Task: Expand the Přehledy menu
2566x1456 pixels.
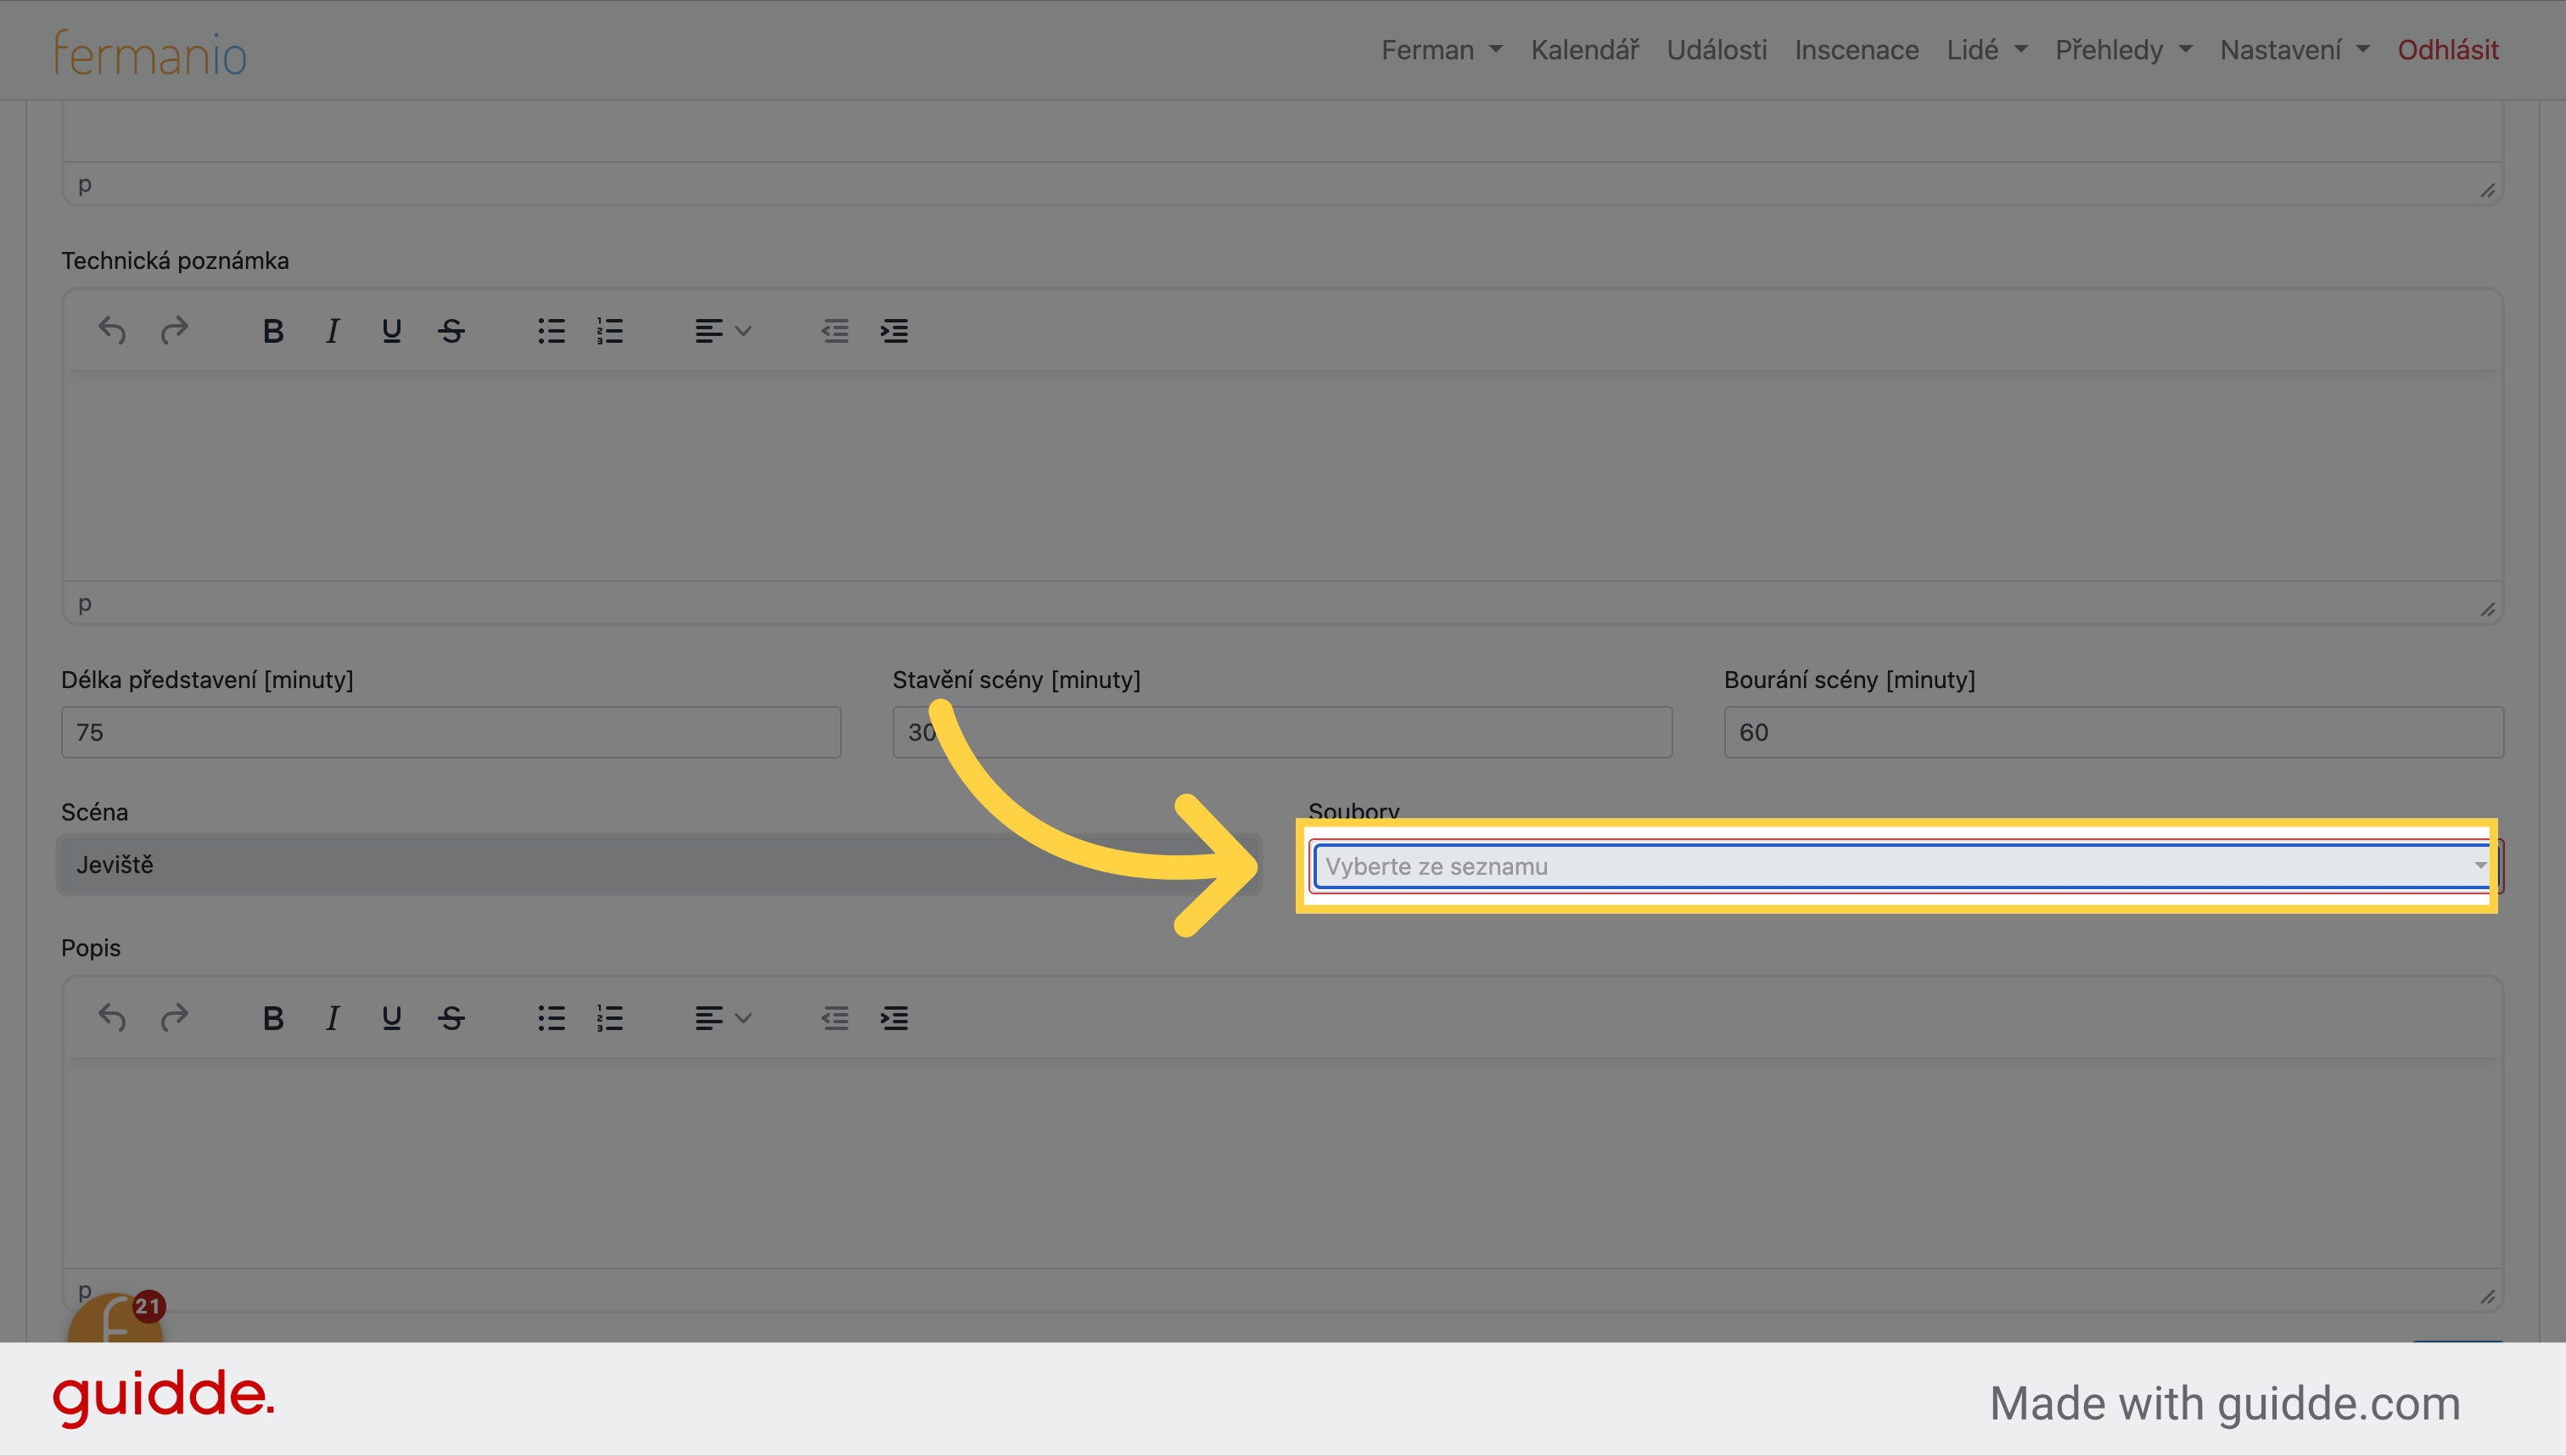Action: [2123, 50]
